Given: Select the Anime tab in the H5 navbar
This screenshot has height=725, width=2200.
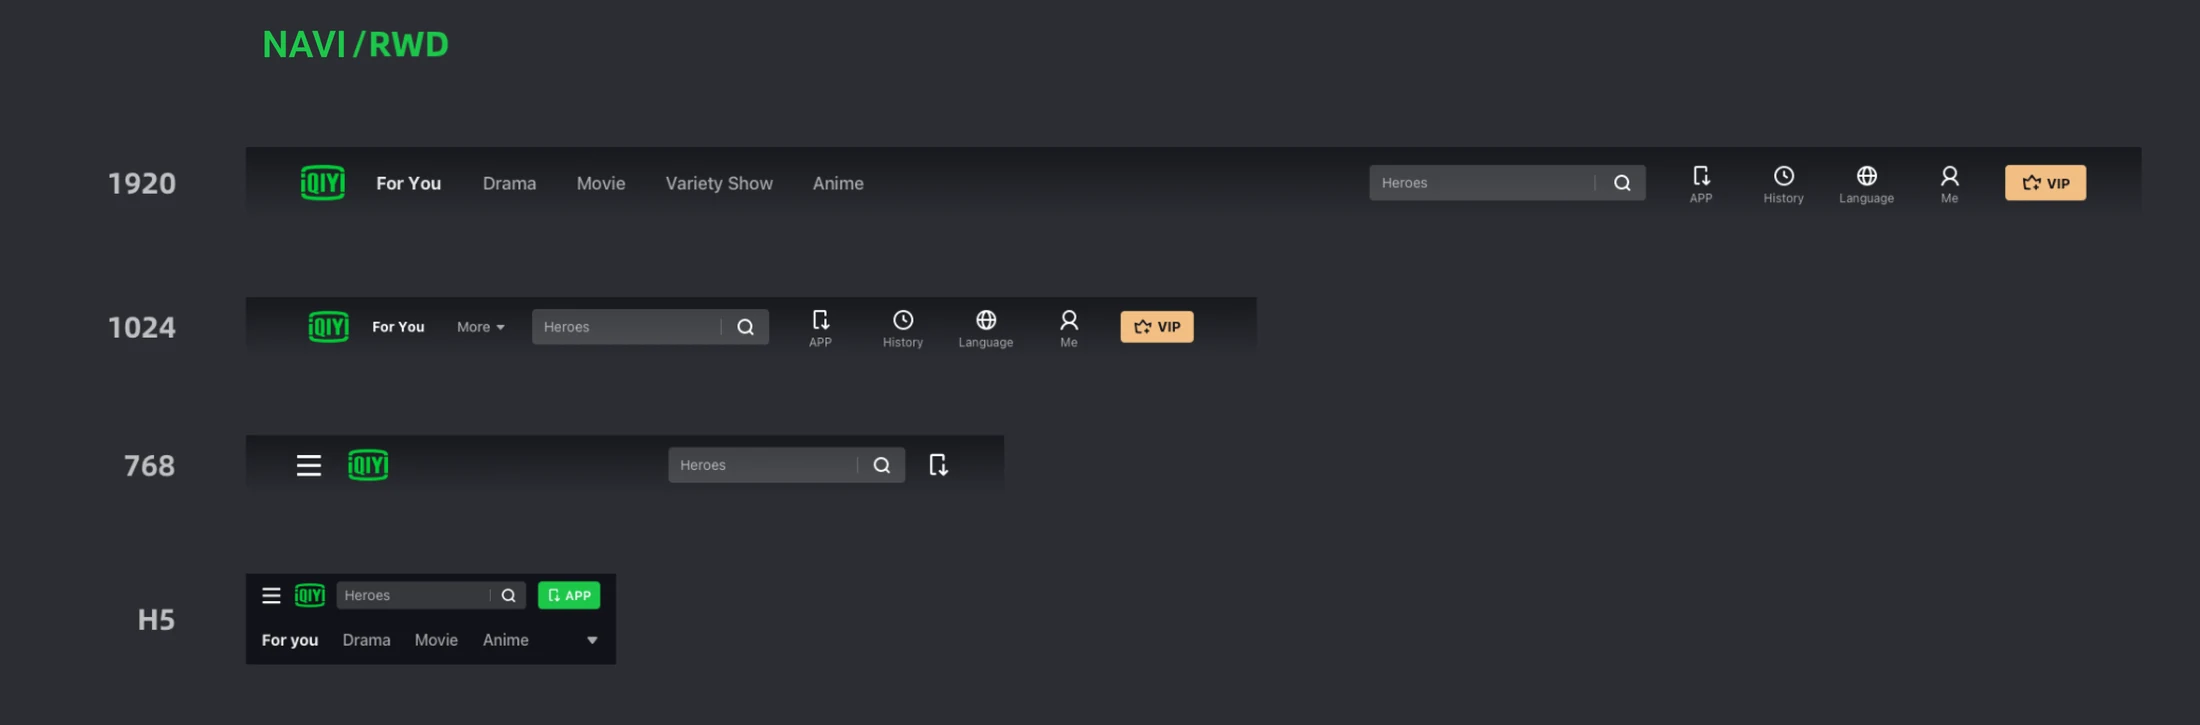Looking at the screenshot, I should [x=506, y=640].
